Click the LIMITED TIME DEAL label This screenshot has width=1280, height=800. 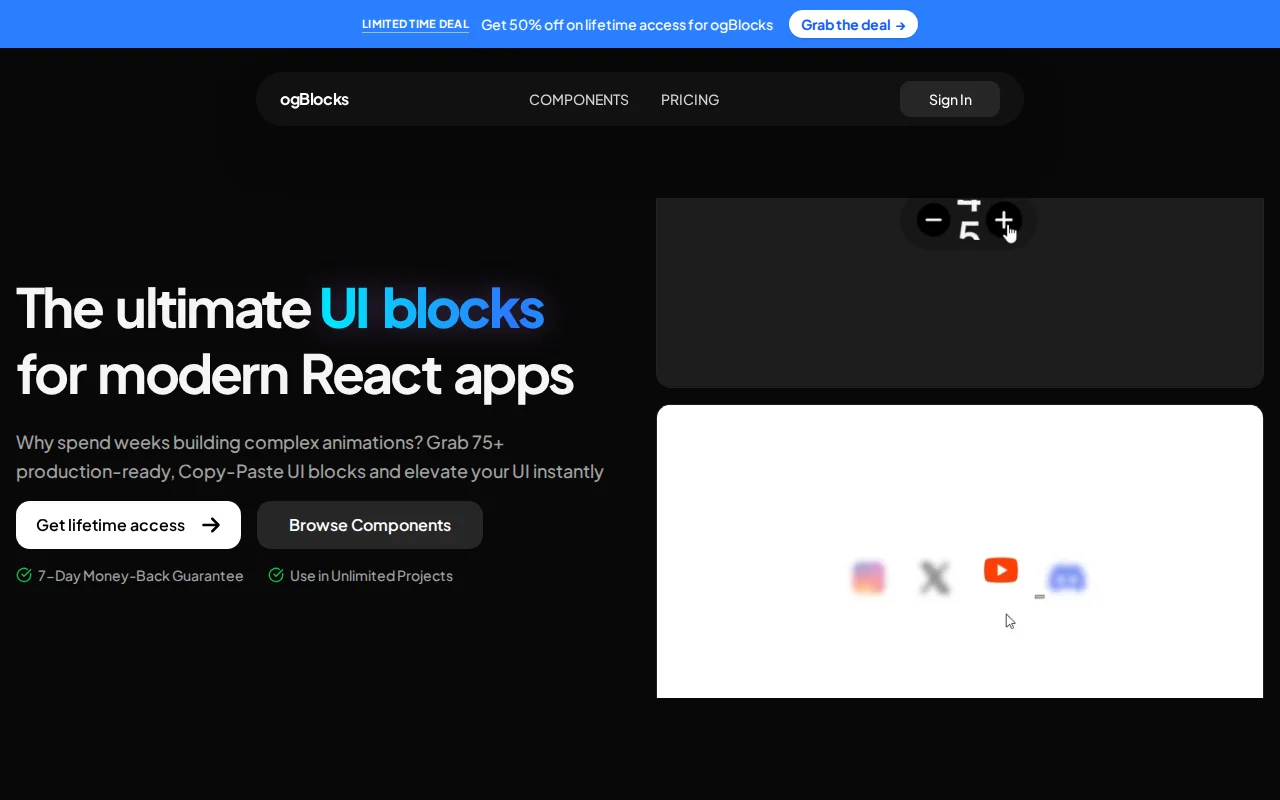click(x=415, y=24)
